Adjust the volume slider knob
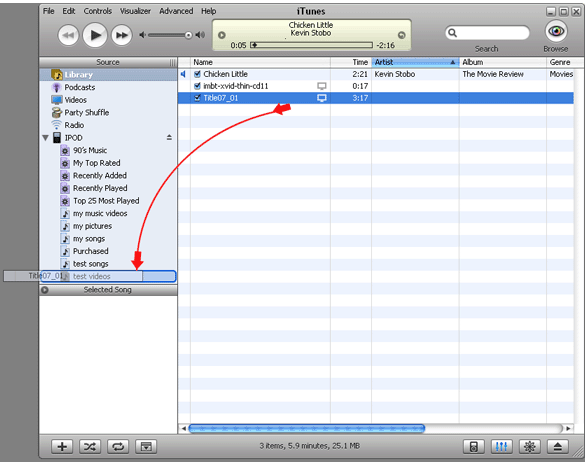 pos(189,35)
